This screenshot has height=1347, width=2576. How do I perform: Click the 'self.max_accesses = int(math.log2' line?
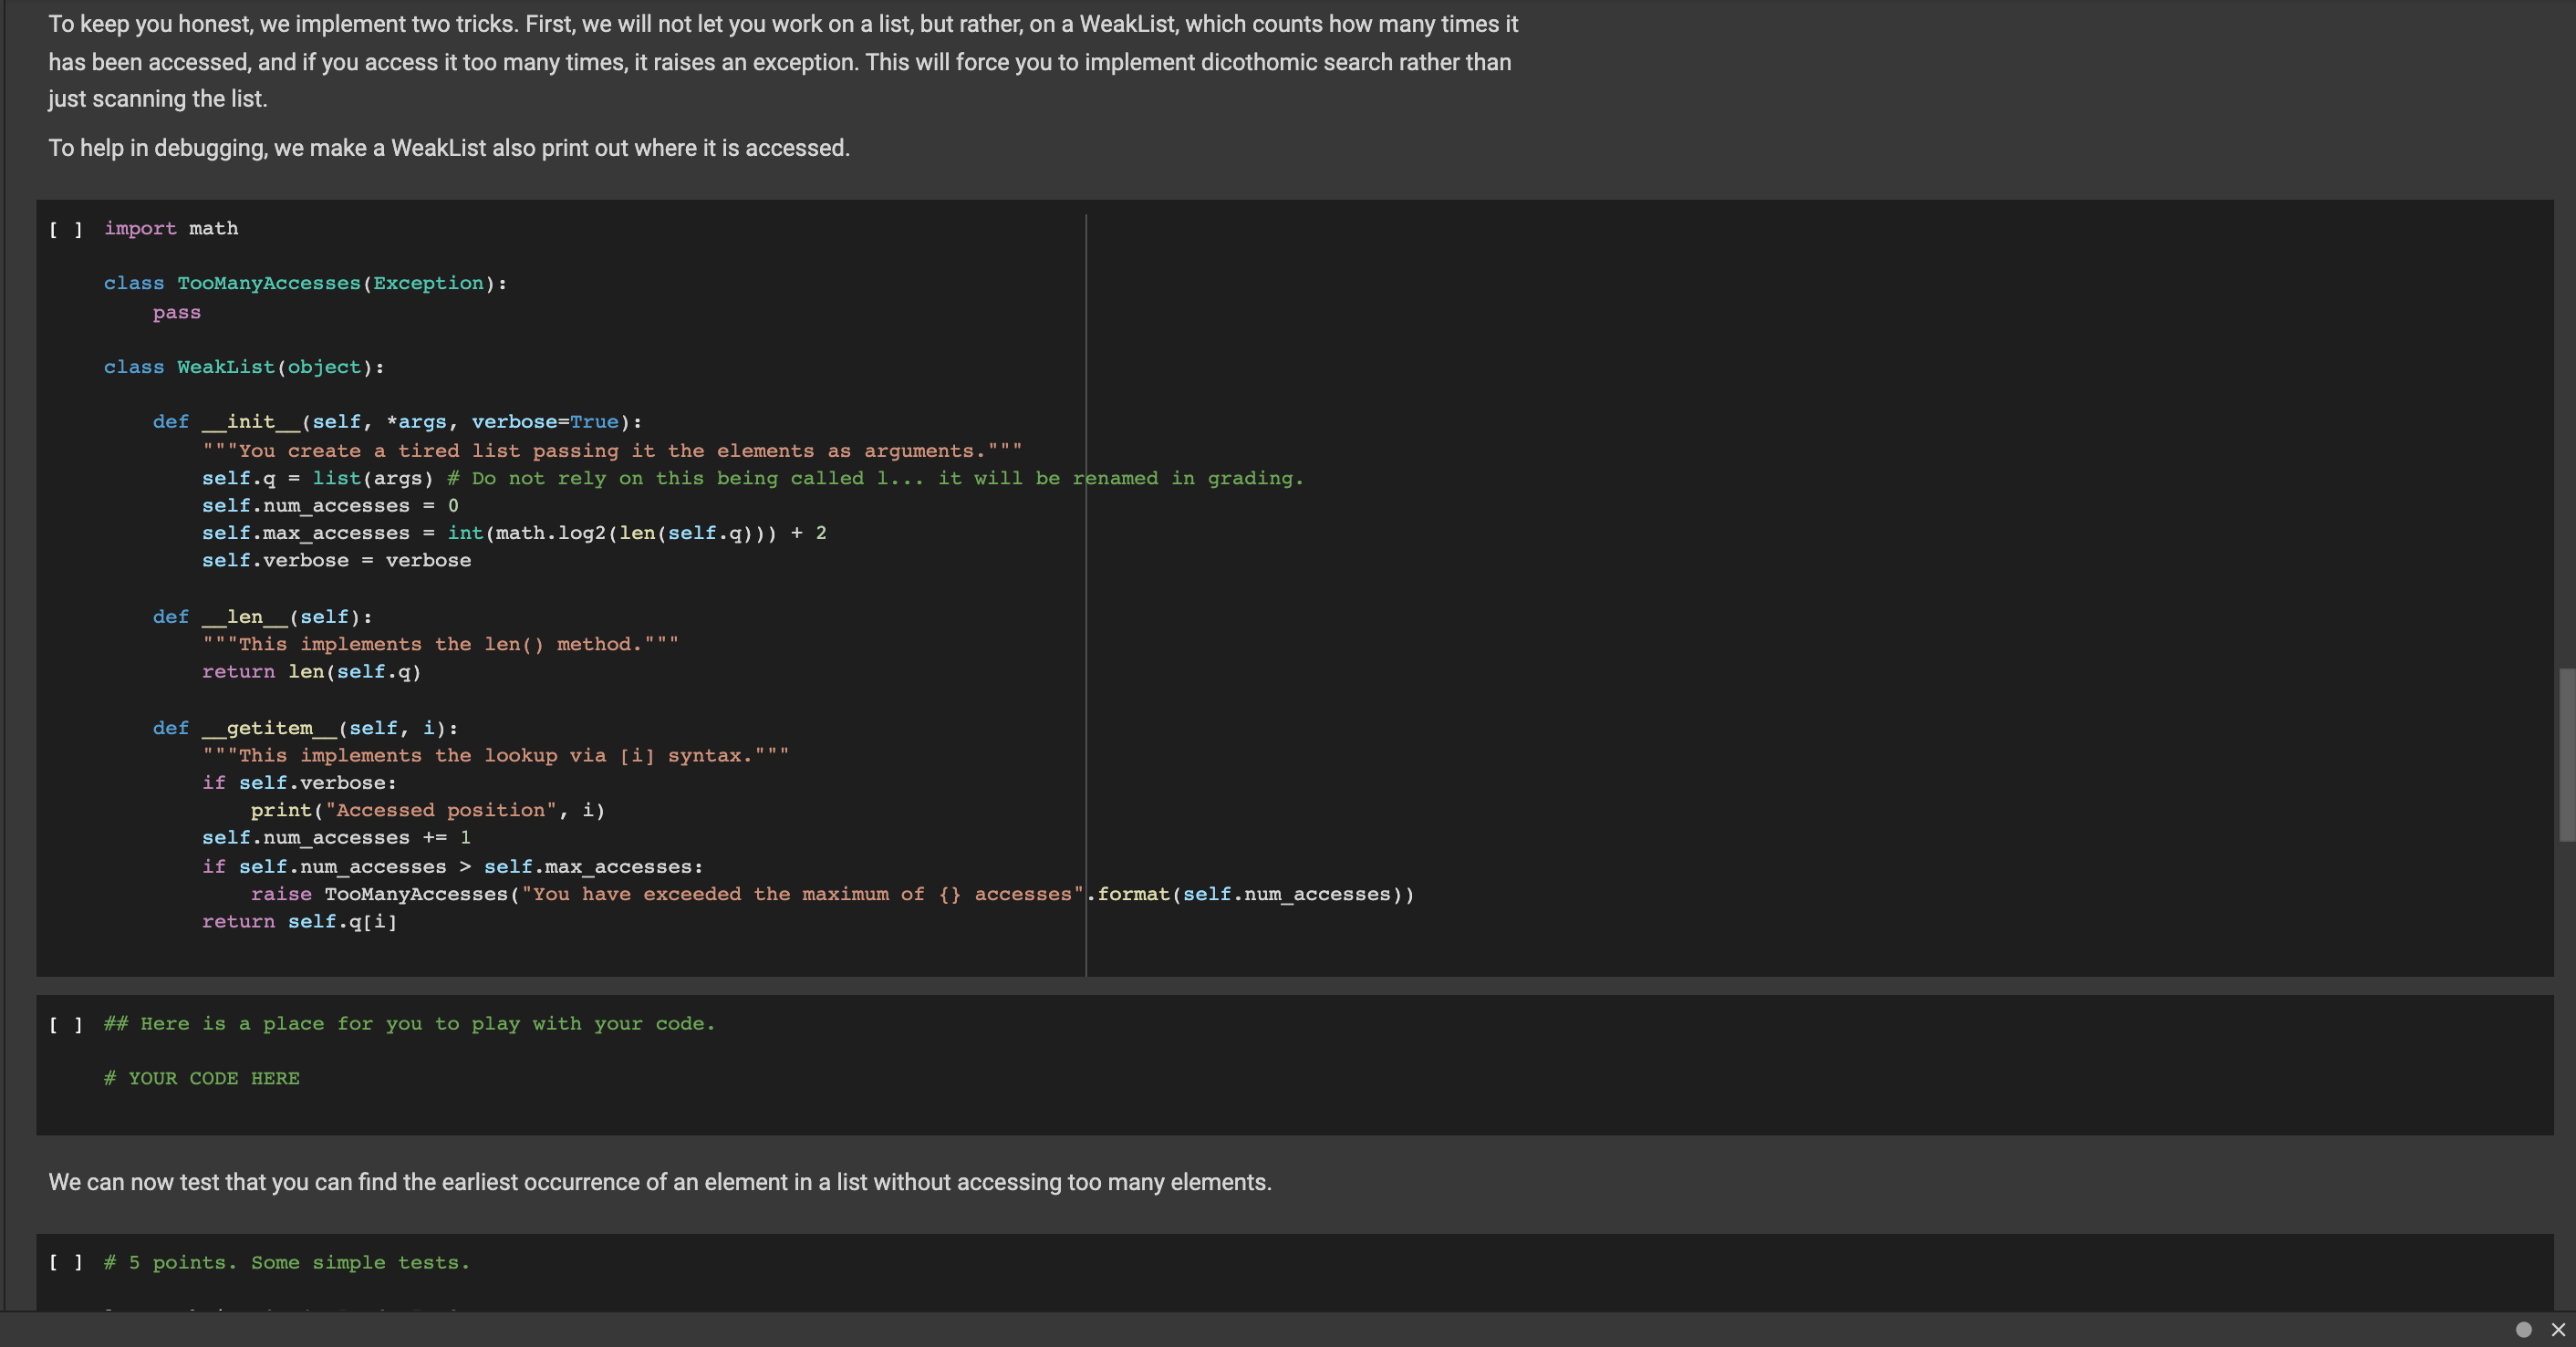click(x=514, y=533)
